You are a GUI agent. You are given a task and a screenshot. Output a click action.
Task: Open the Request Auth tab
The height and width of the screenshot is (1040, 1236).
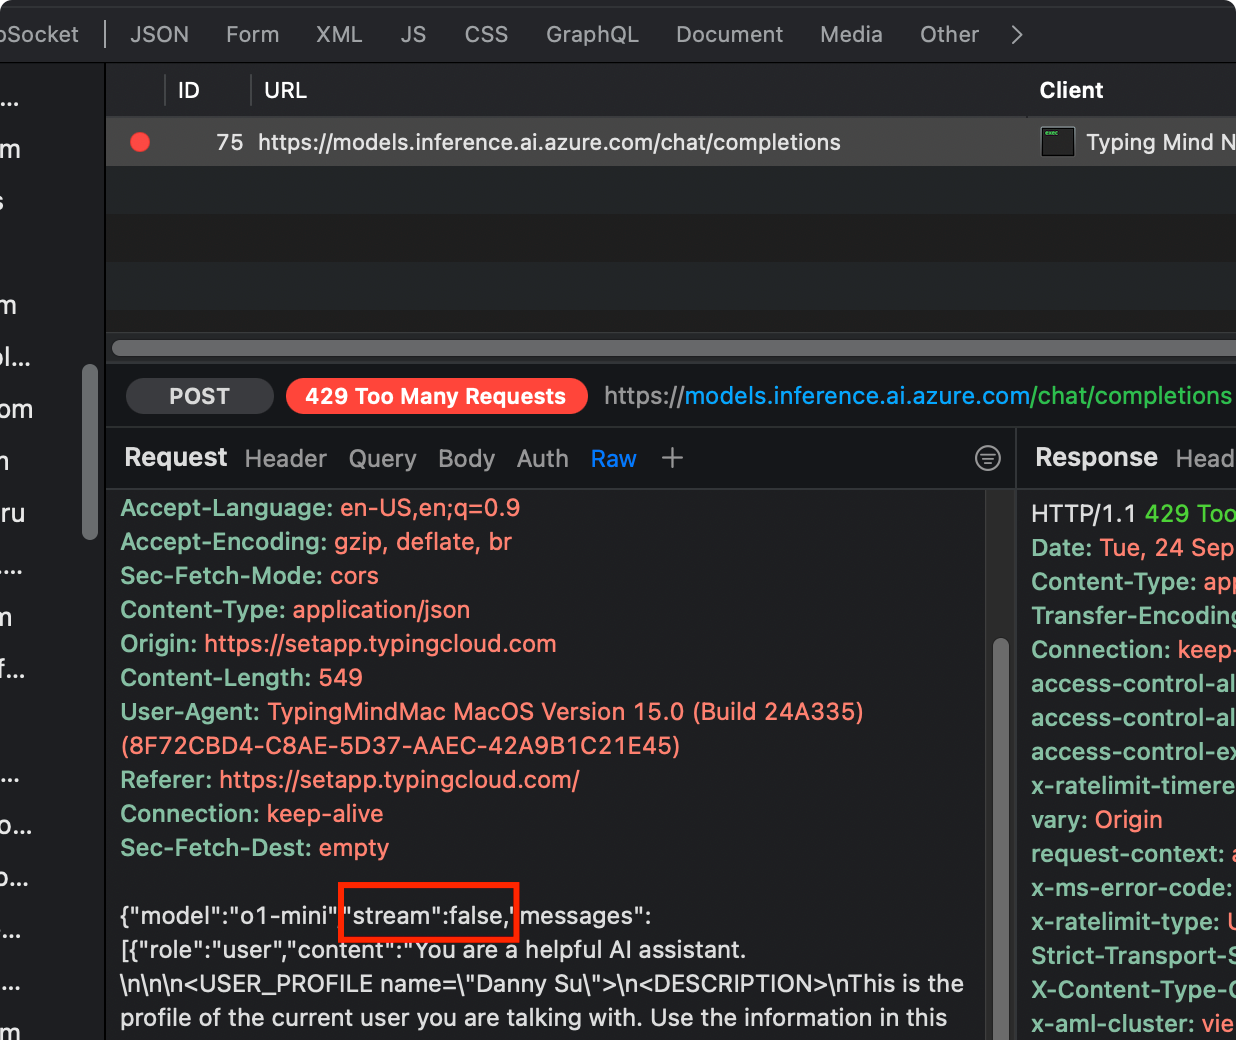pyautogui.click(x=542, y=458)
